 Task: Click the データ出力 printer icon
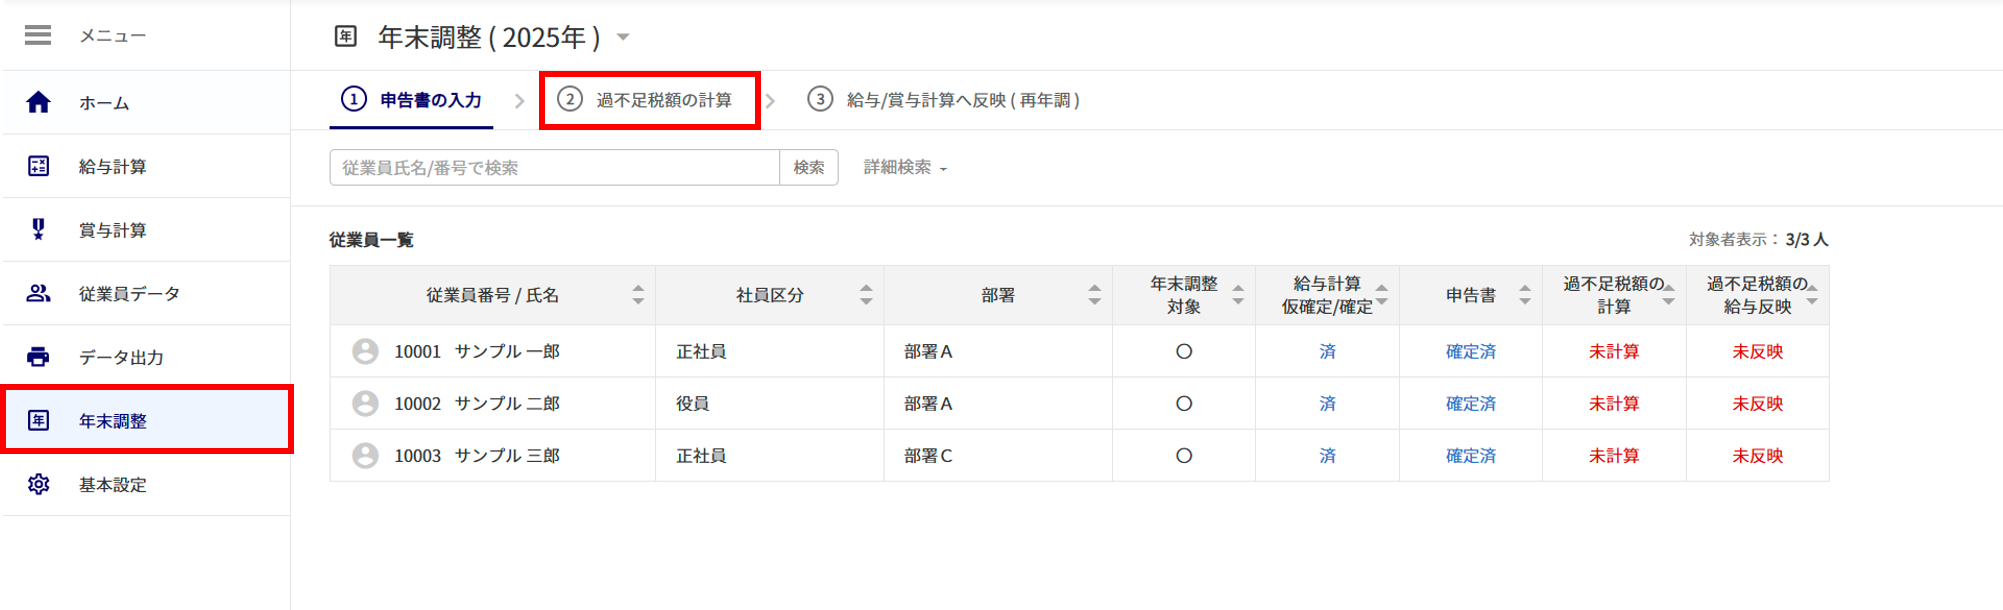[38, 357]
